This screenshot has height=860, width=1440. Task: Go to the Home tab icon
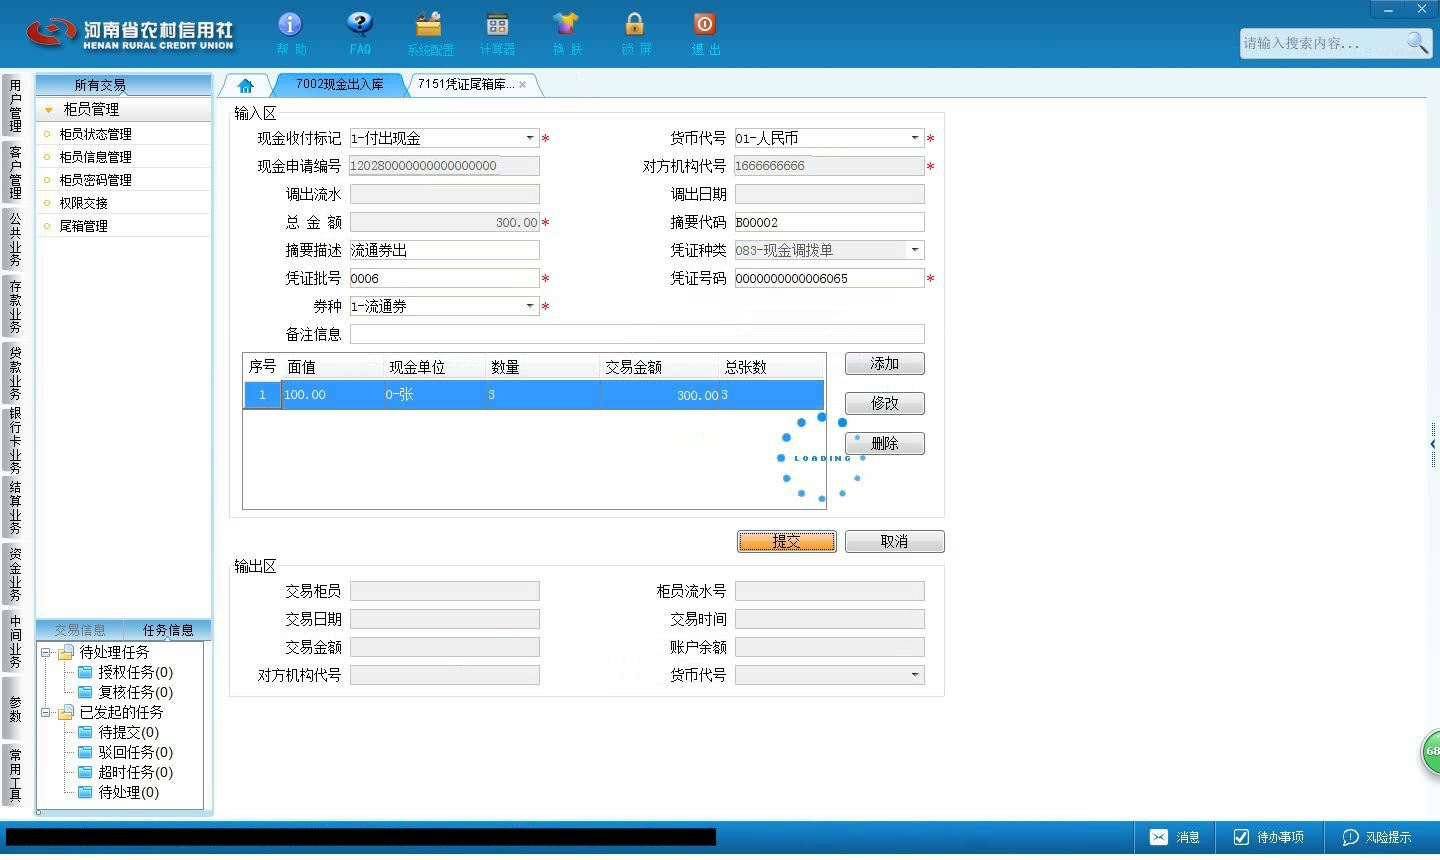(x=245, y=85)
